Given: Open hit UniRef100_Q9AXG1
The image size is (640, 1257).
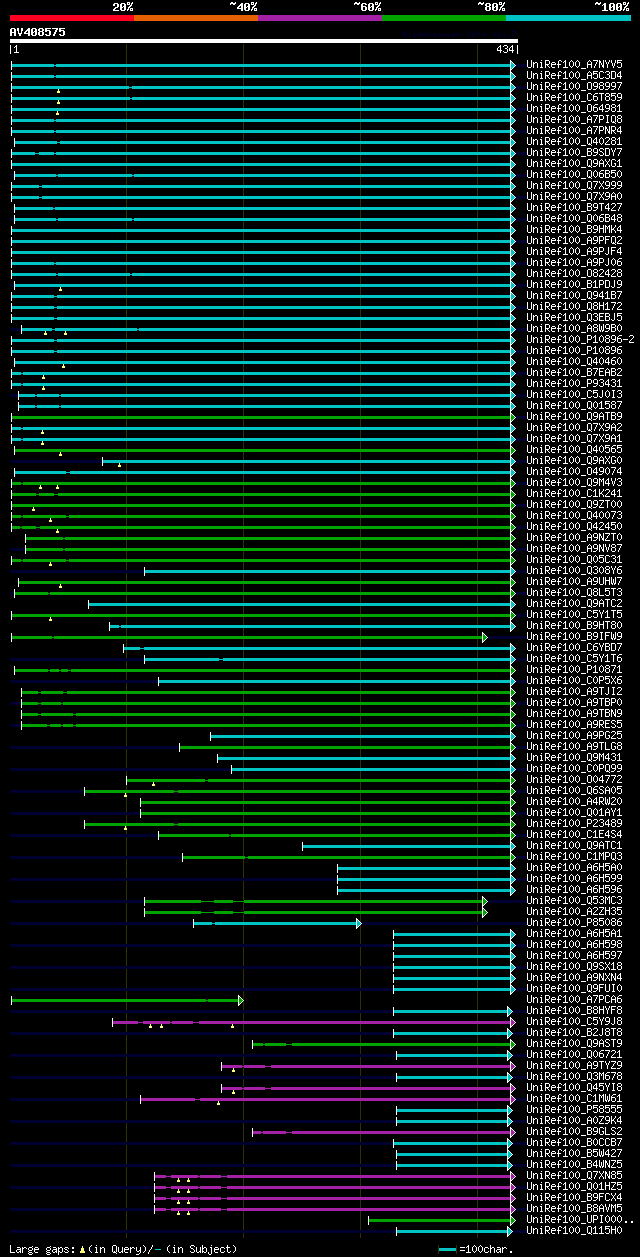Looking at the screenshot, I should (x=573, y=163).
